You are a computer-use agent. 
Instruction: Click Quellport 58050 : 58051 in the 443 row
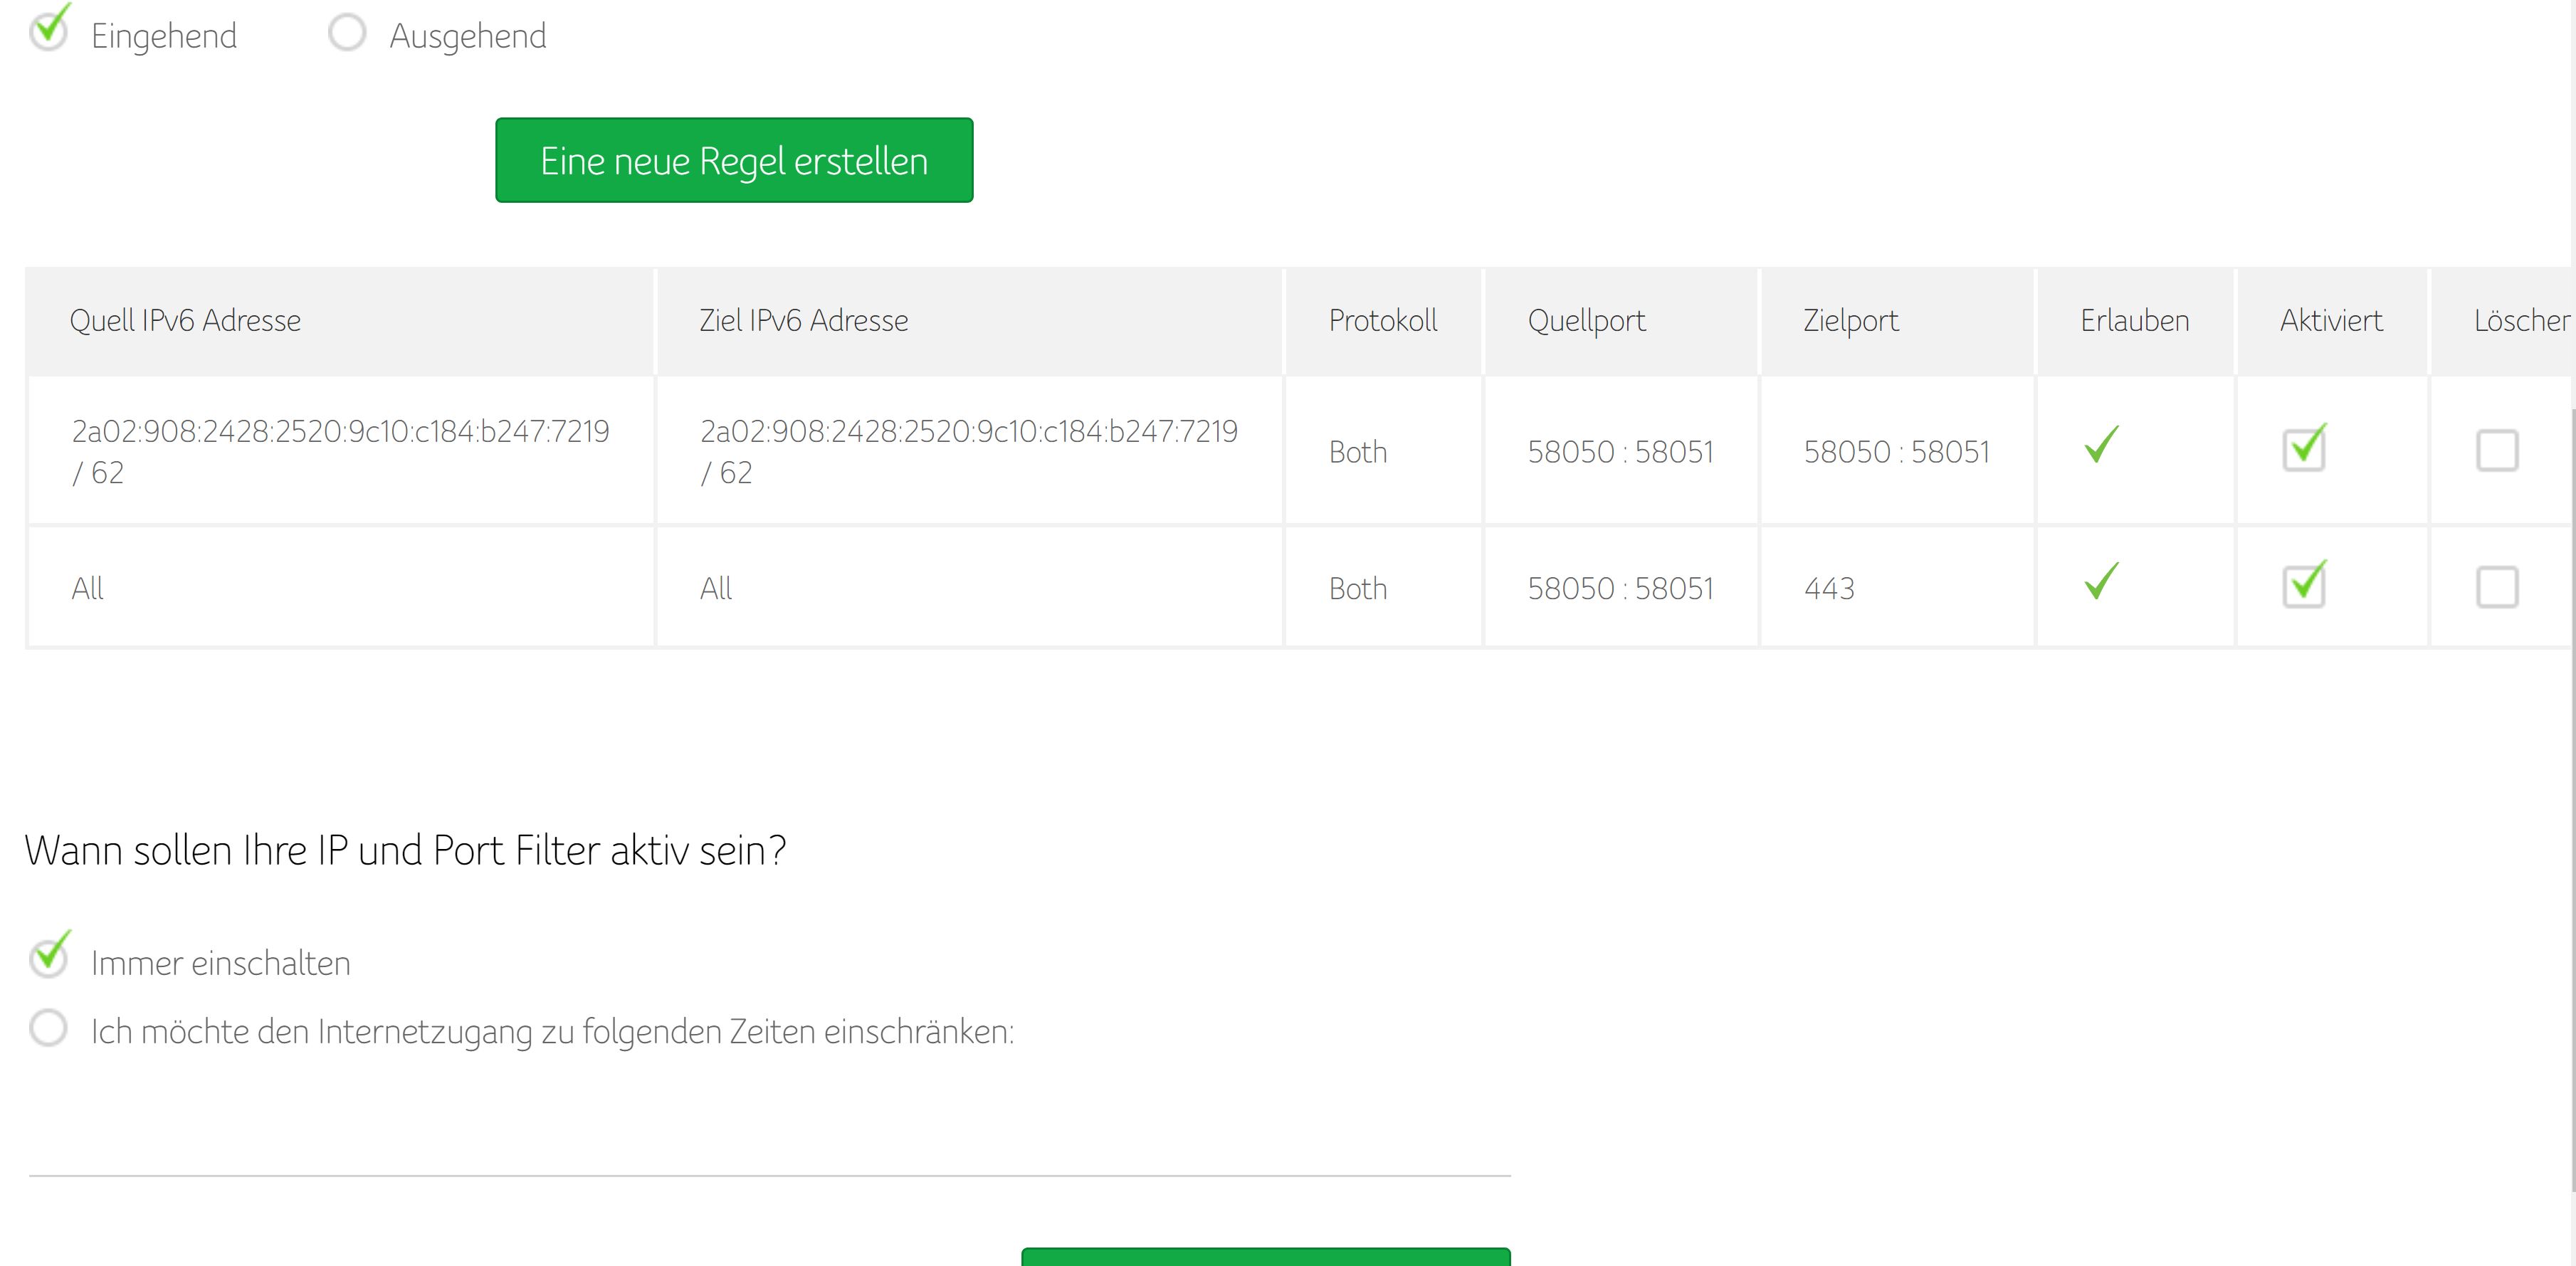coord(1620,588)
